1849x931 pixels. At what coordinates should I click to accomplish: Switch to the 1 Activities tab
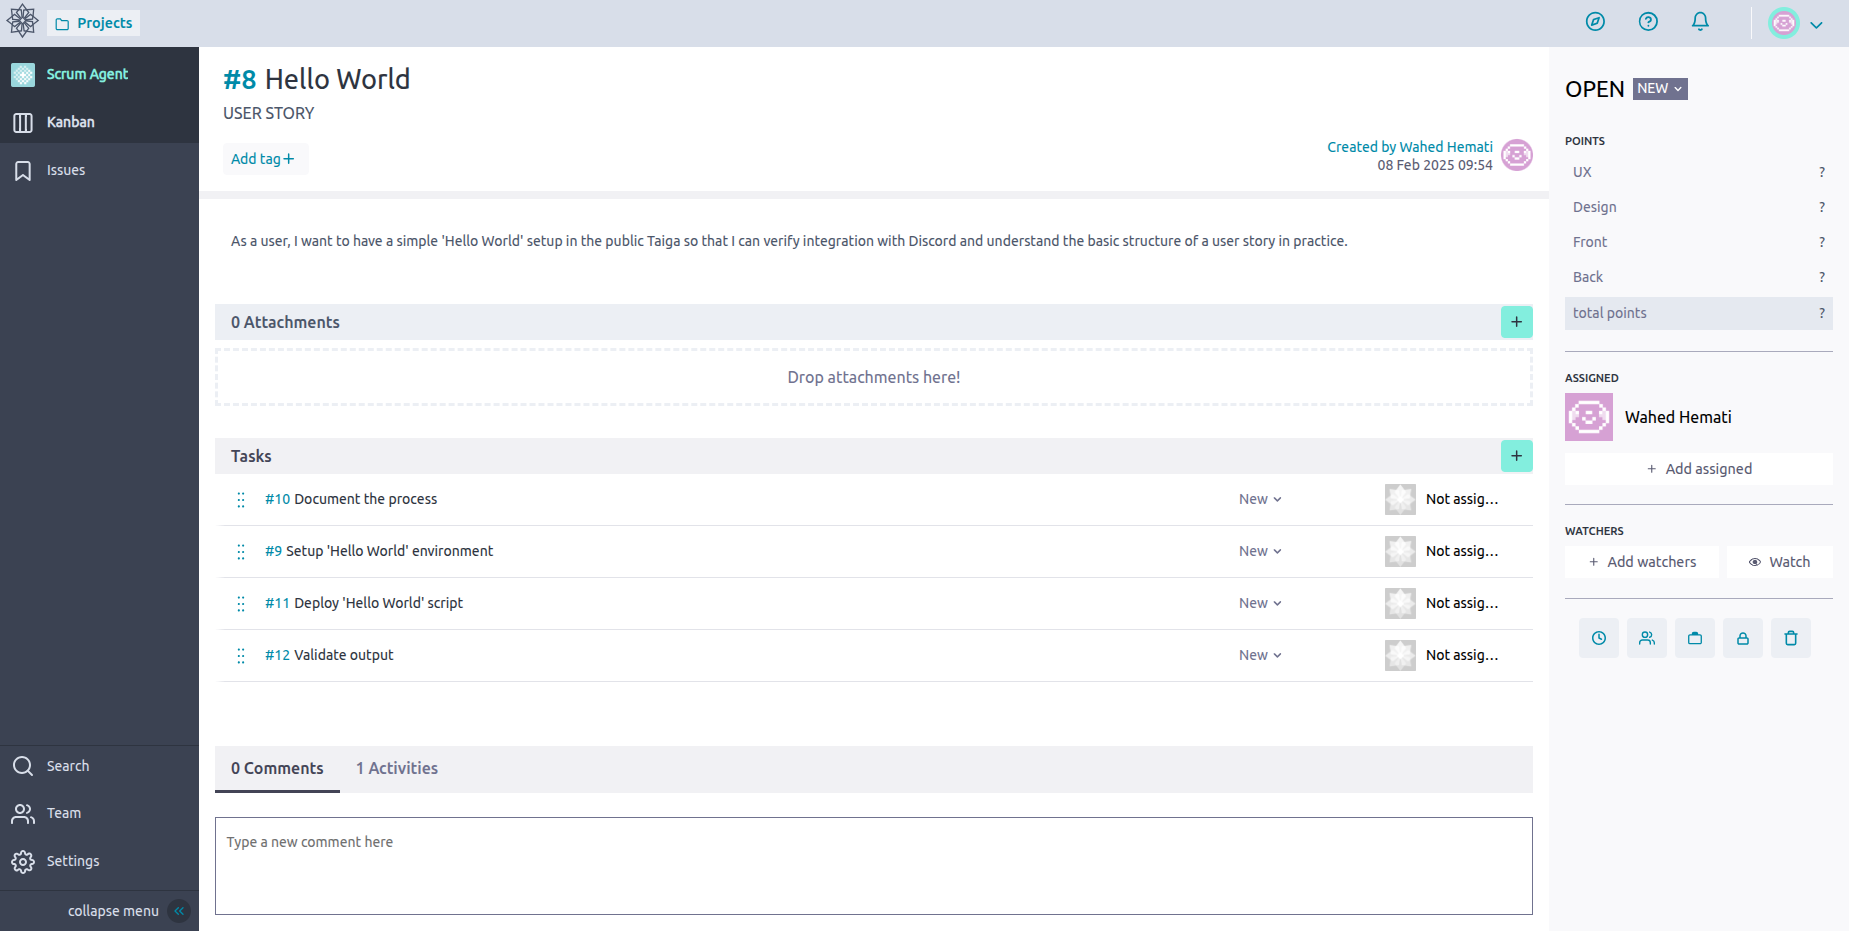coord(397,768)
